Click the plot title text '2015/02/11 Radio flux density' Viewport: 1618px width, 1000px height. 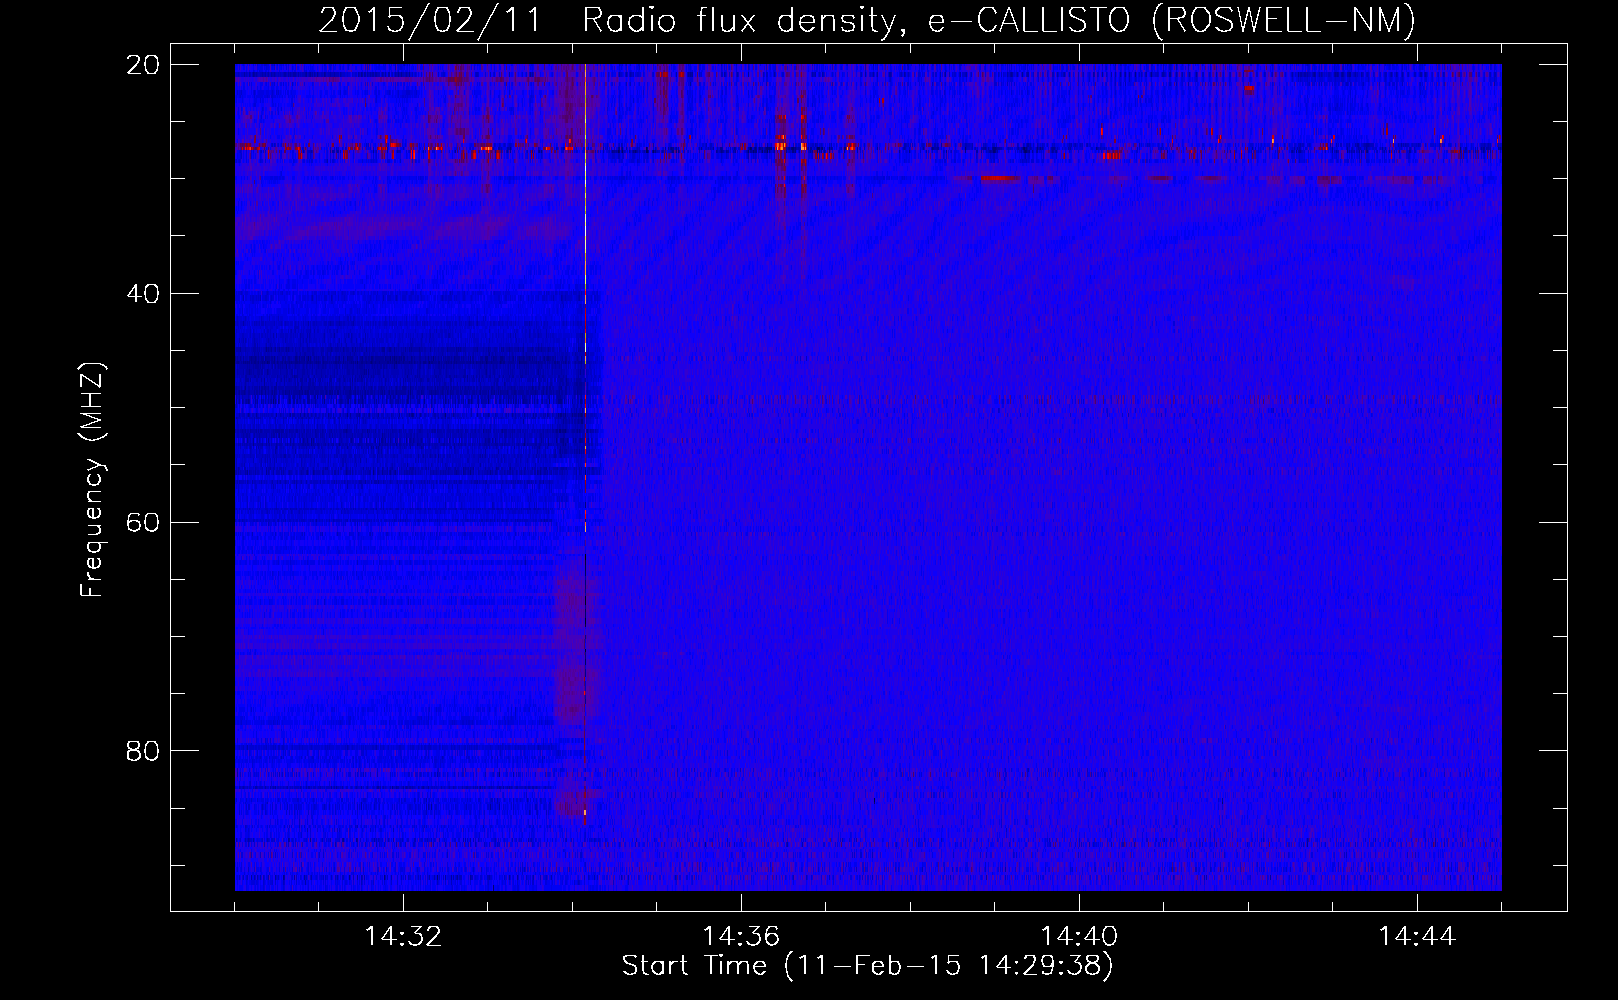[607, 20]
